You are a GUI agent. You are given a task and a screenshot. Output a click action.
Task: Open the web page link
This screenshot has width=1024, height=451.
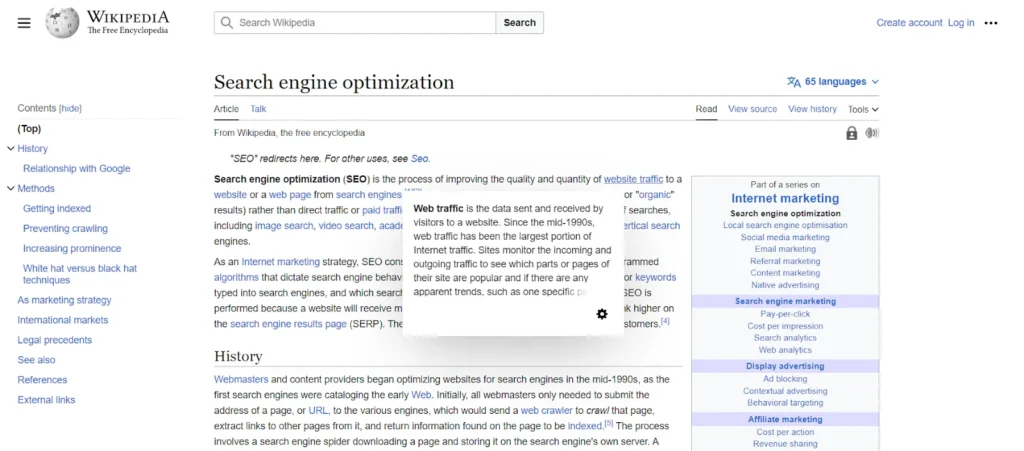[290, 194]
